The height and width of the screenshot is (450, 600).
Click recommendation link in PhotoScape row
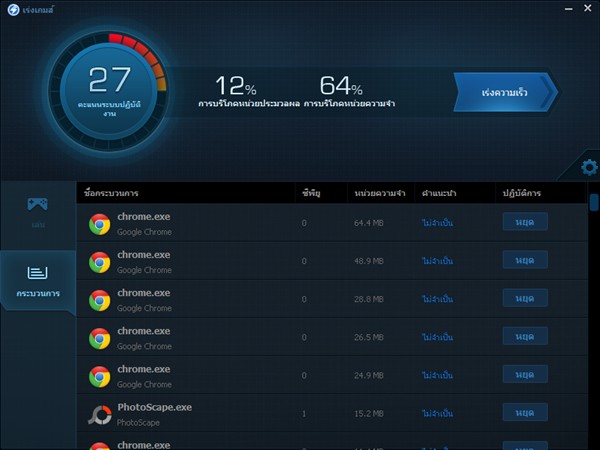pos(437,413)
